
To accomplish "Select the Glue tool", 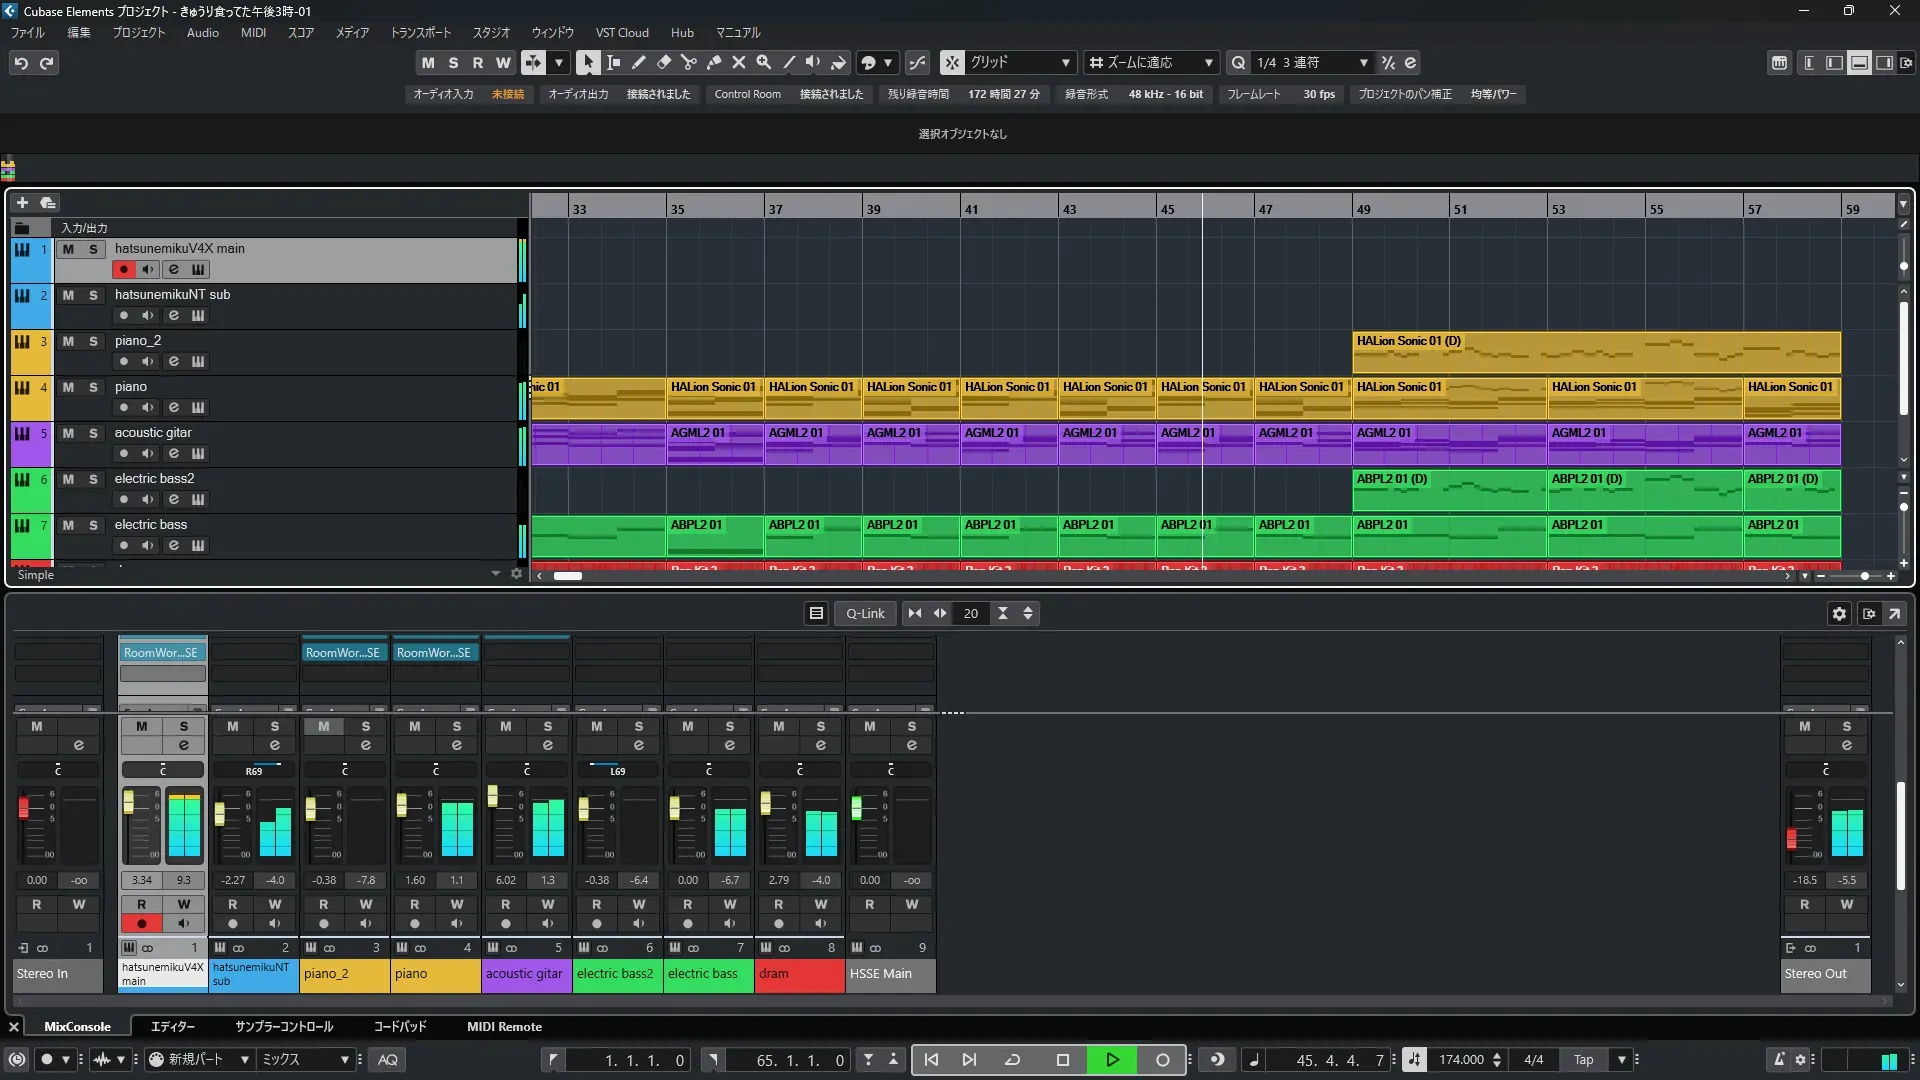I will [714, 62].
